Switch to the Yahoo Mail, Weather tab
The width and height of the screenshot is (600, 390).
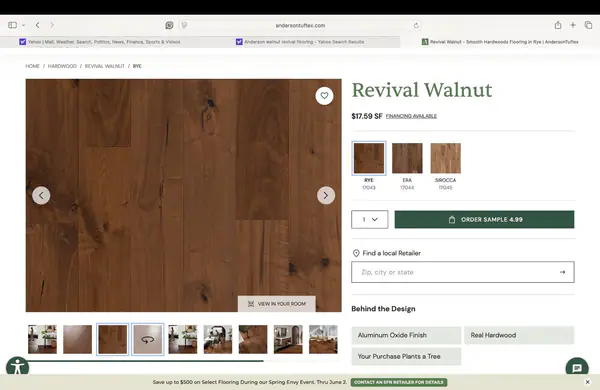coord(100,42)
